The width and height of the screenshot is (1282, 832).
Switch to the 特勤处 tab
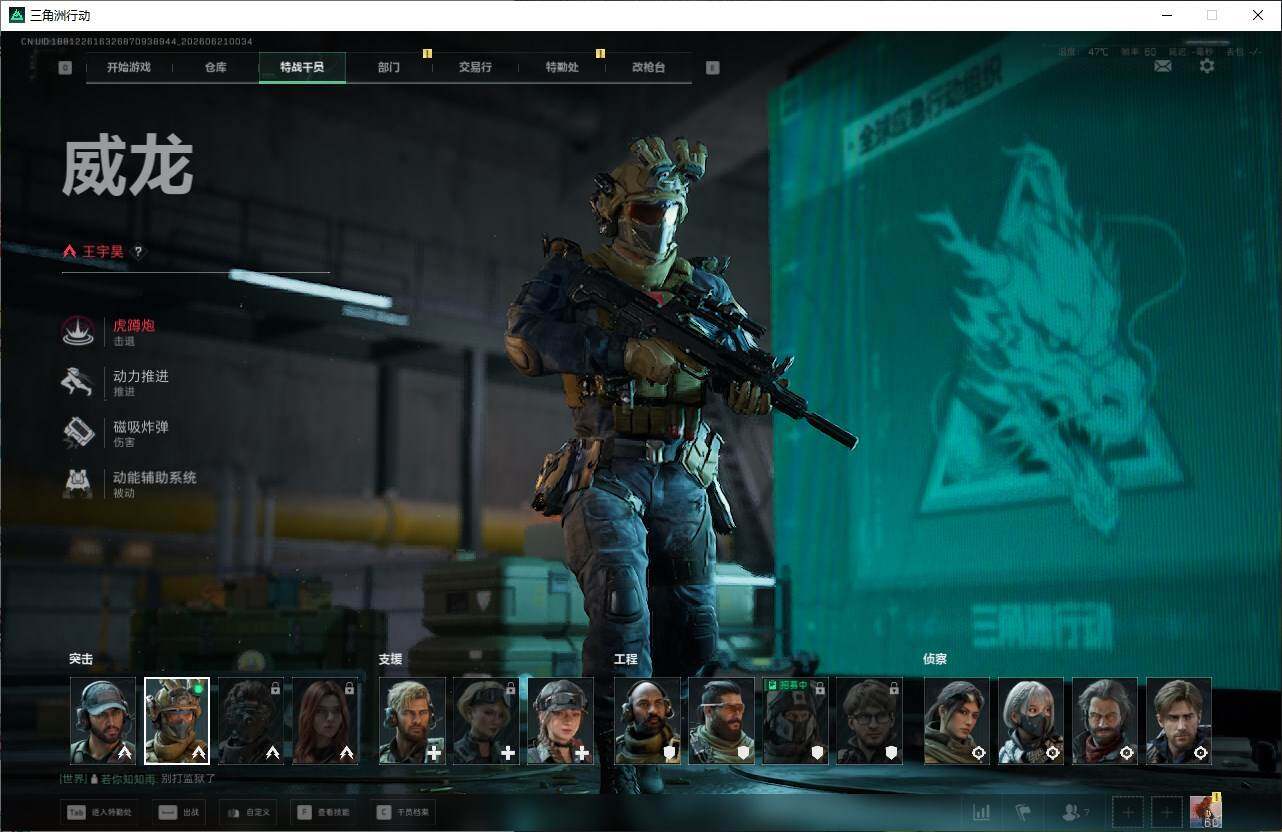click(x=562, y=68)
